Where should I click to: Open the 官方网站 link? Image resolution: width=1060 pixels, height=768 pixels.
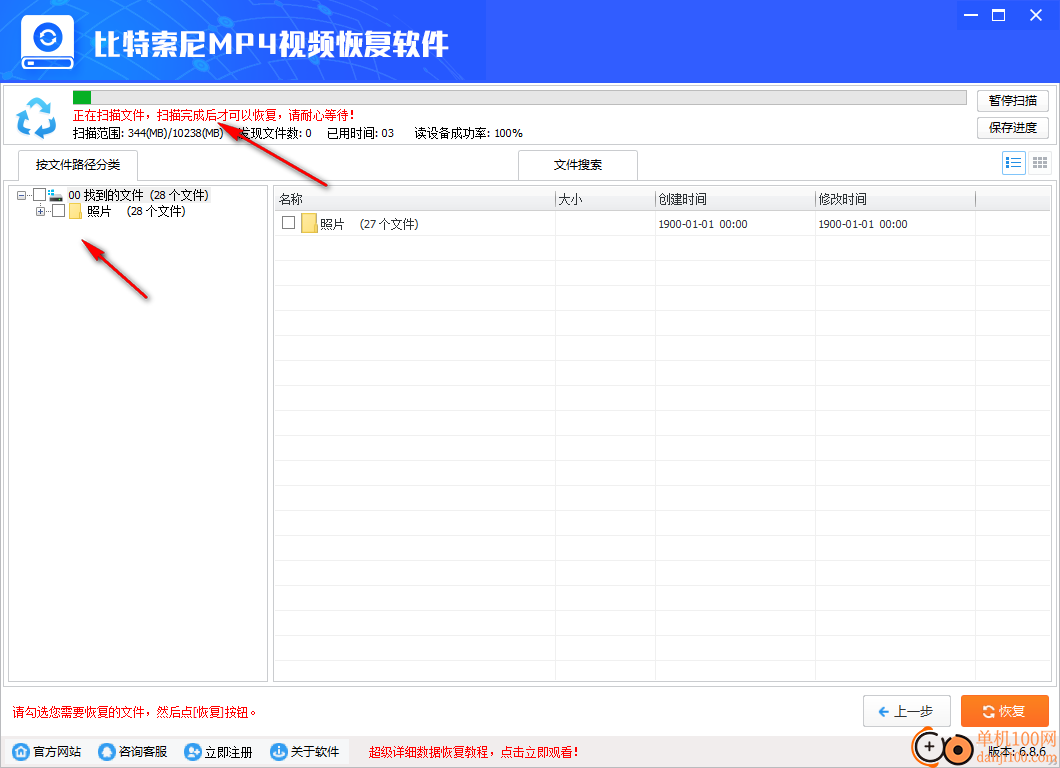coord(57,752)
